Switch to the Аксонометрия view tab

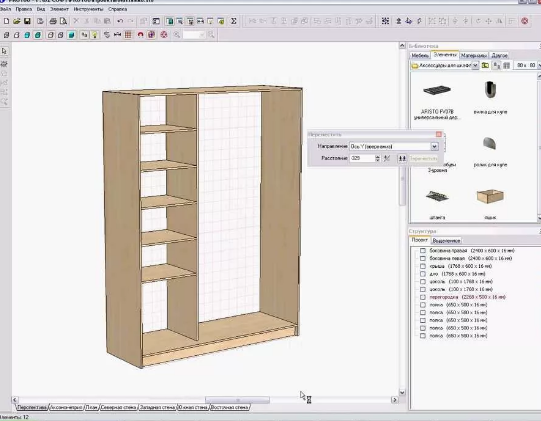[x=66, y=407]
